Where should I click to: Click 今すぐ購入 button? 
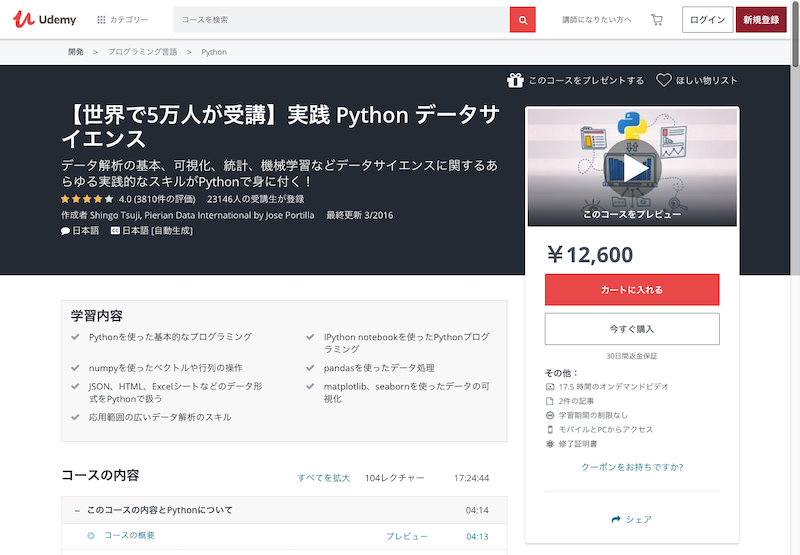(632, 329)
